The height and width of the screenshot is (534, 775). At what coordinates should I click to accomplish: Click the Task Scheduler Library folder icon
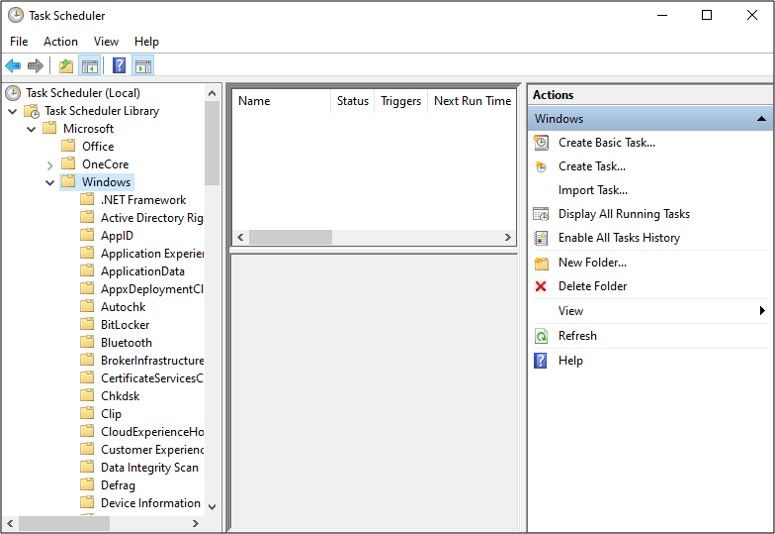click(x=32, y=111)
